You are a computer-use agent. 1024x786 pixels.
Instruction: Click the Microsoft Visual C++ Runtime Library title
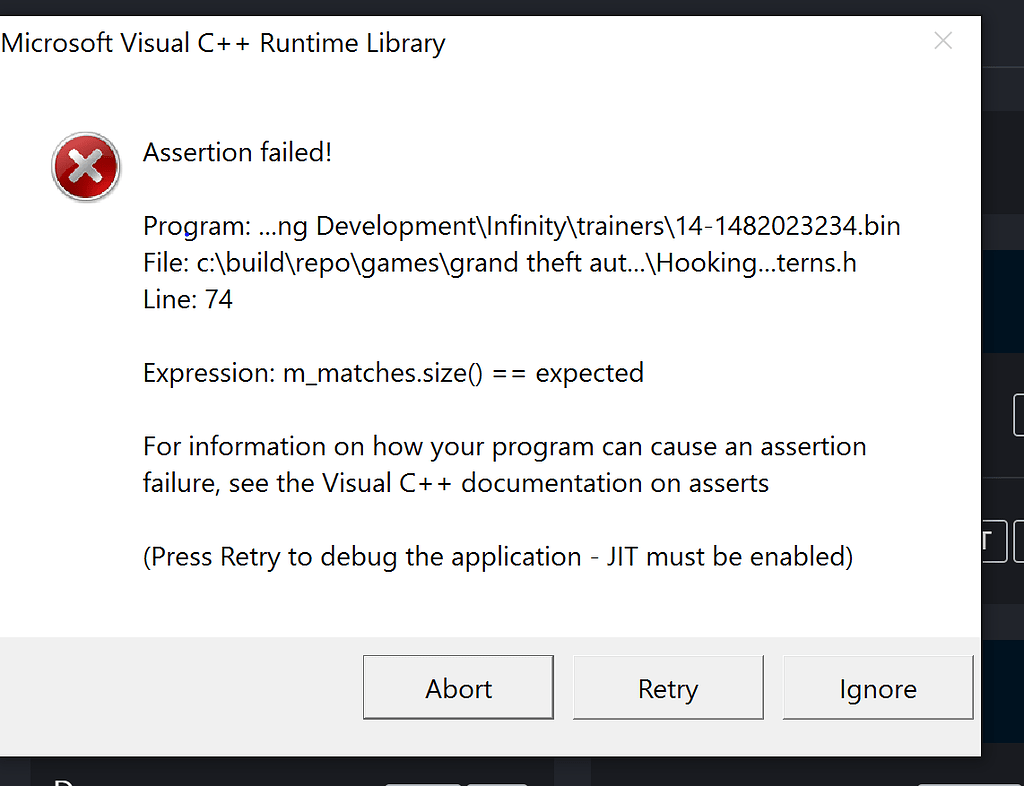(222, 43)
